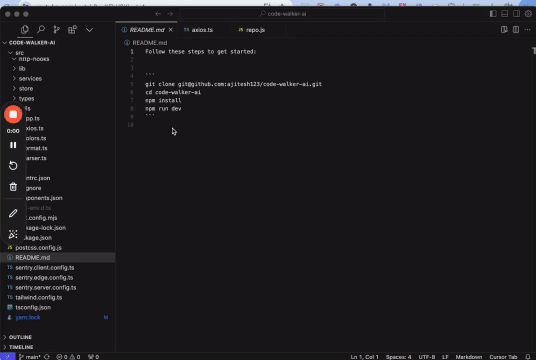The image size is (536, 360).
Task: Go back with the navigation arrow
Action: pos(158,14)
